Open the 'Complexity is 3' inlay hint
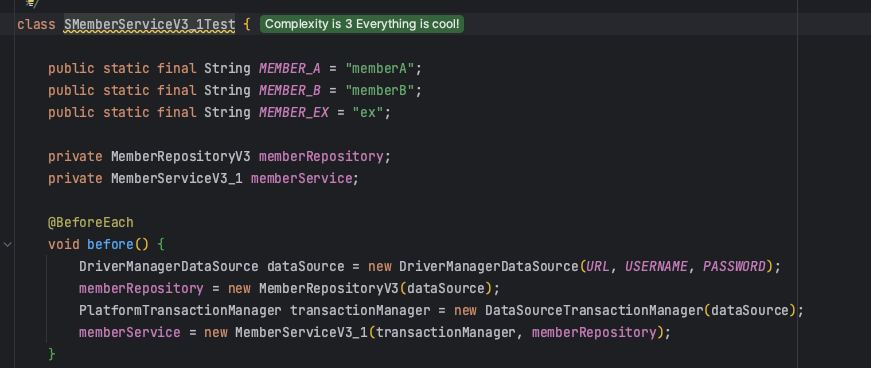 tap(362, 24)
